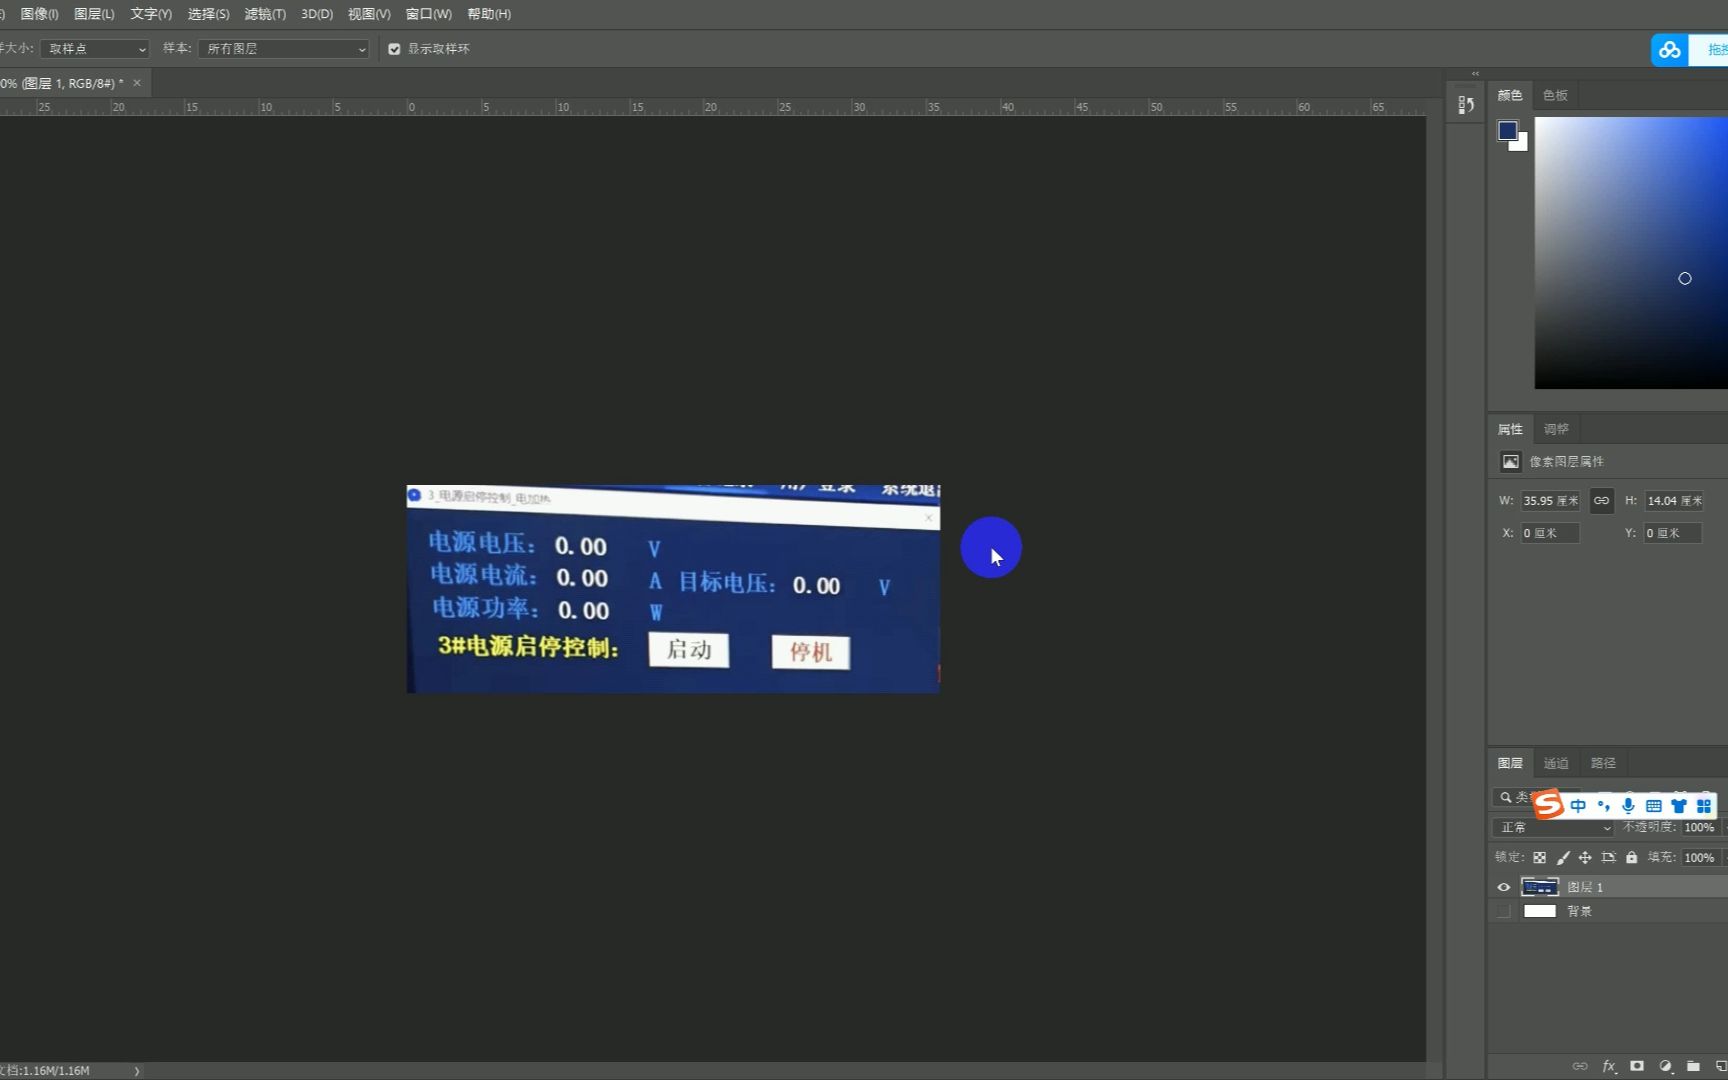Image resolution: width=1728 pixels, height=1080 pixels.
Task: Click document size status text
Action: (45, 1071)
